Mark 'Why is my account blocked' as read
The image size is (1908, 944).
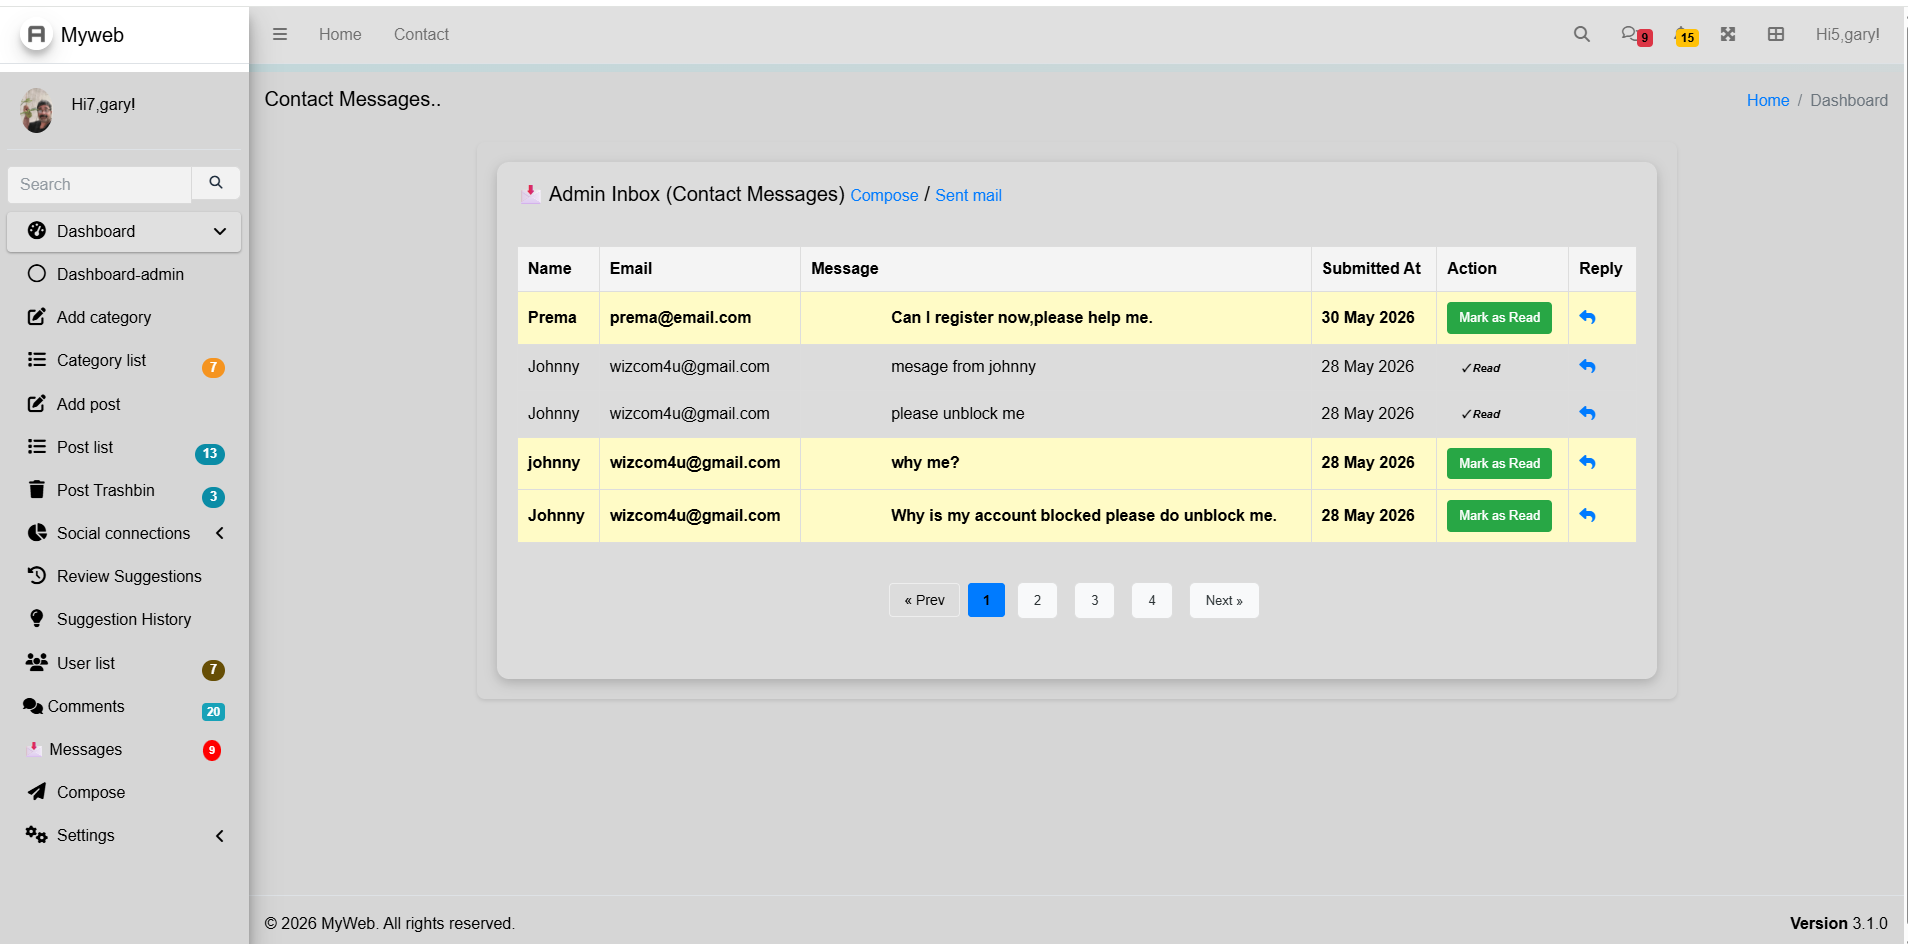pos(1499,515)
